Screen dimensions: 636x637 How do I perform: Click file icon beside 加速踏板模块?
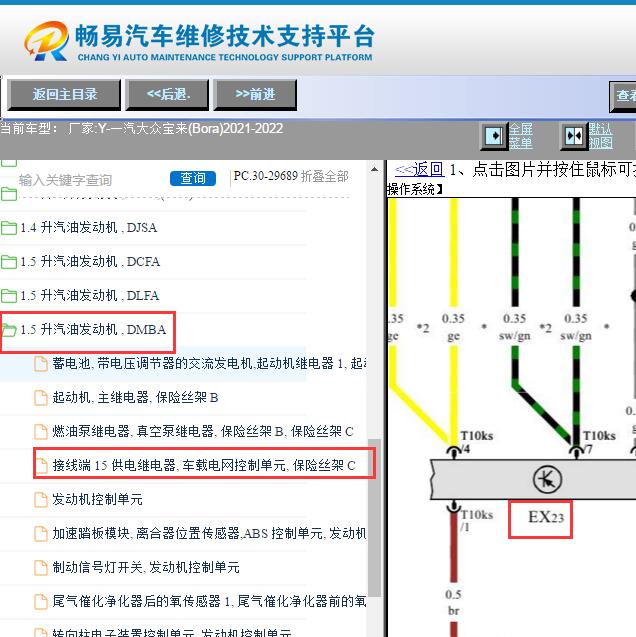[x=41, y=533]
